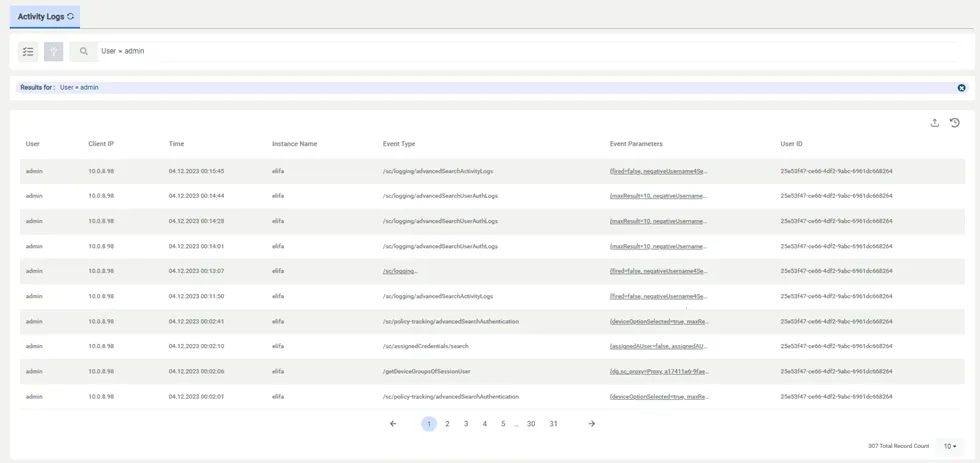Go to page 5
The height and width of the screenshot is (463, 980).
[x=502, y=424]
